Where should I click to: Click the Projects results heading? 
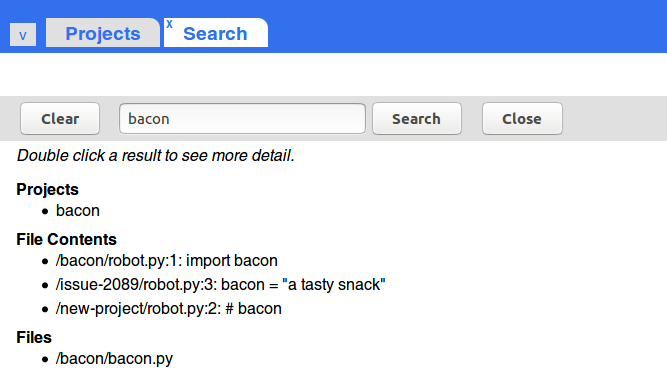click(x=47, y=189)
